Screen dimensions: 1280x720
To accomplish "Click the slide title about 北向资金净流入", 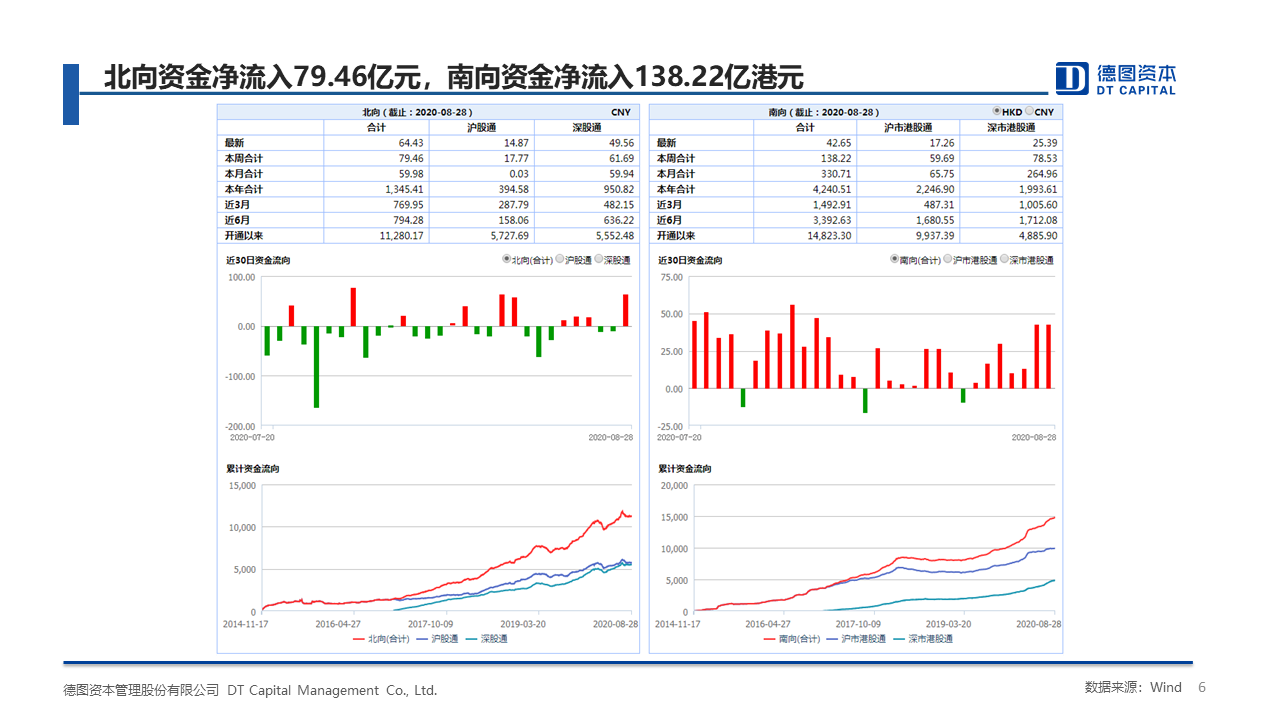I will 454,77.
